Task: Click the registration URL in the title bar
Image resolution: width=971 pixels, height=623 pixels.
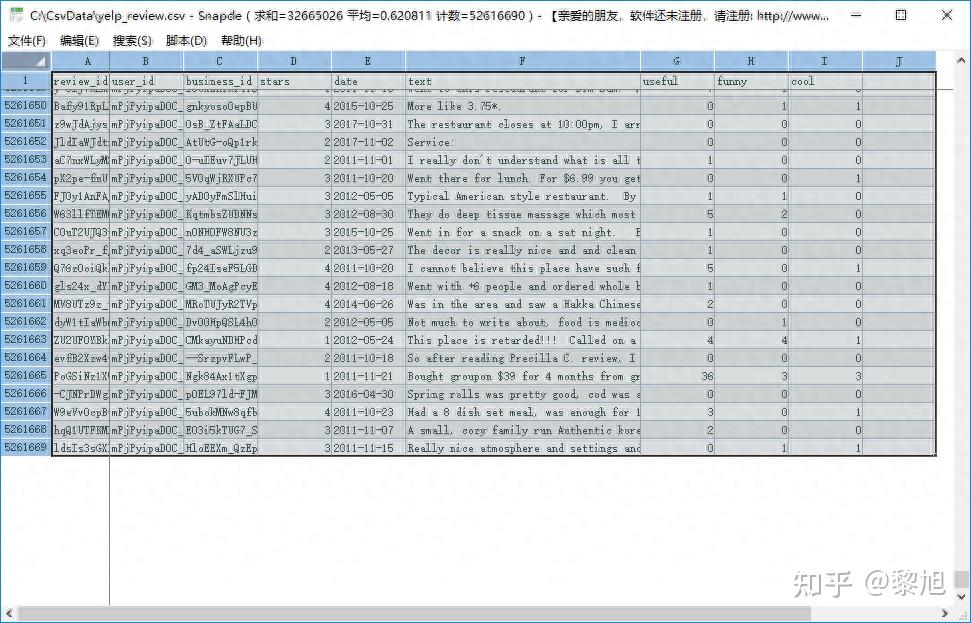Action: click(x=794, y=15)
